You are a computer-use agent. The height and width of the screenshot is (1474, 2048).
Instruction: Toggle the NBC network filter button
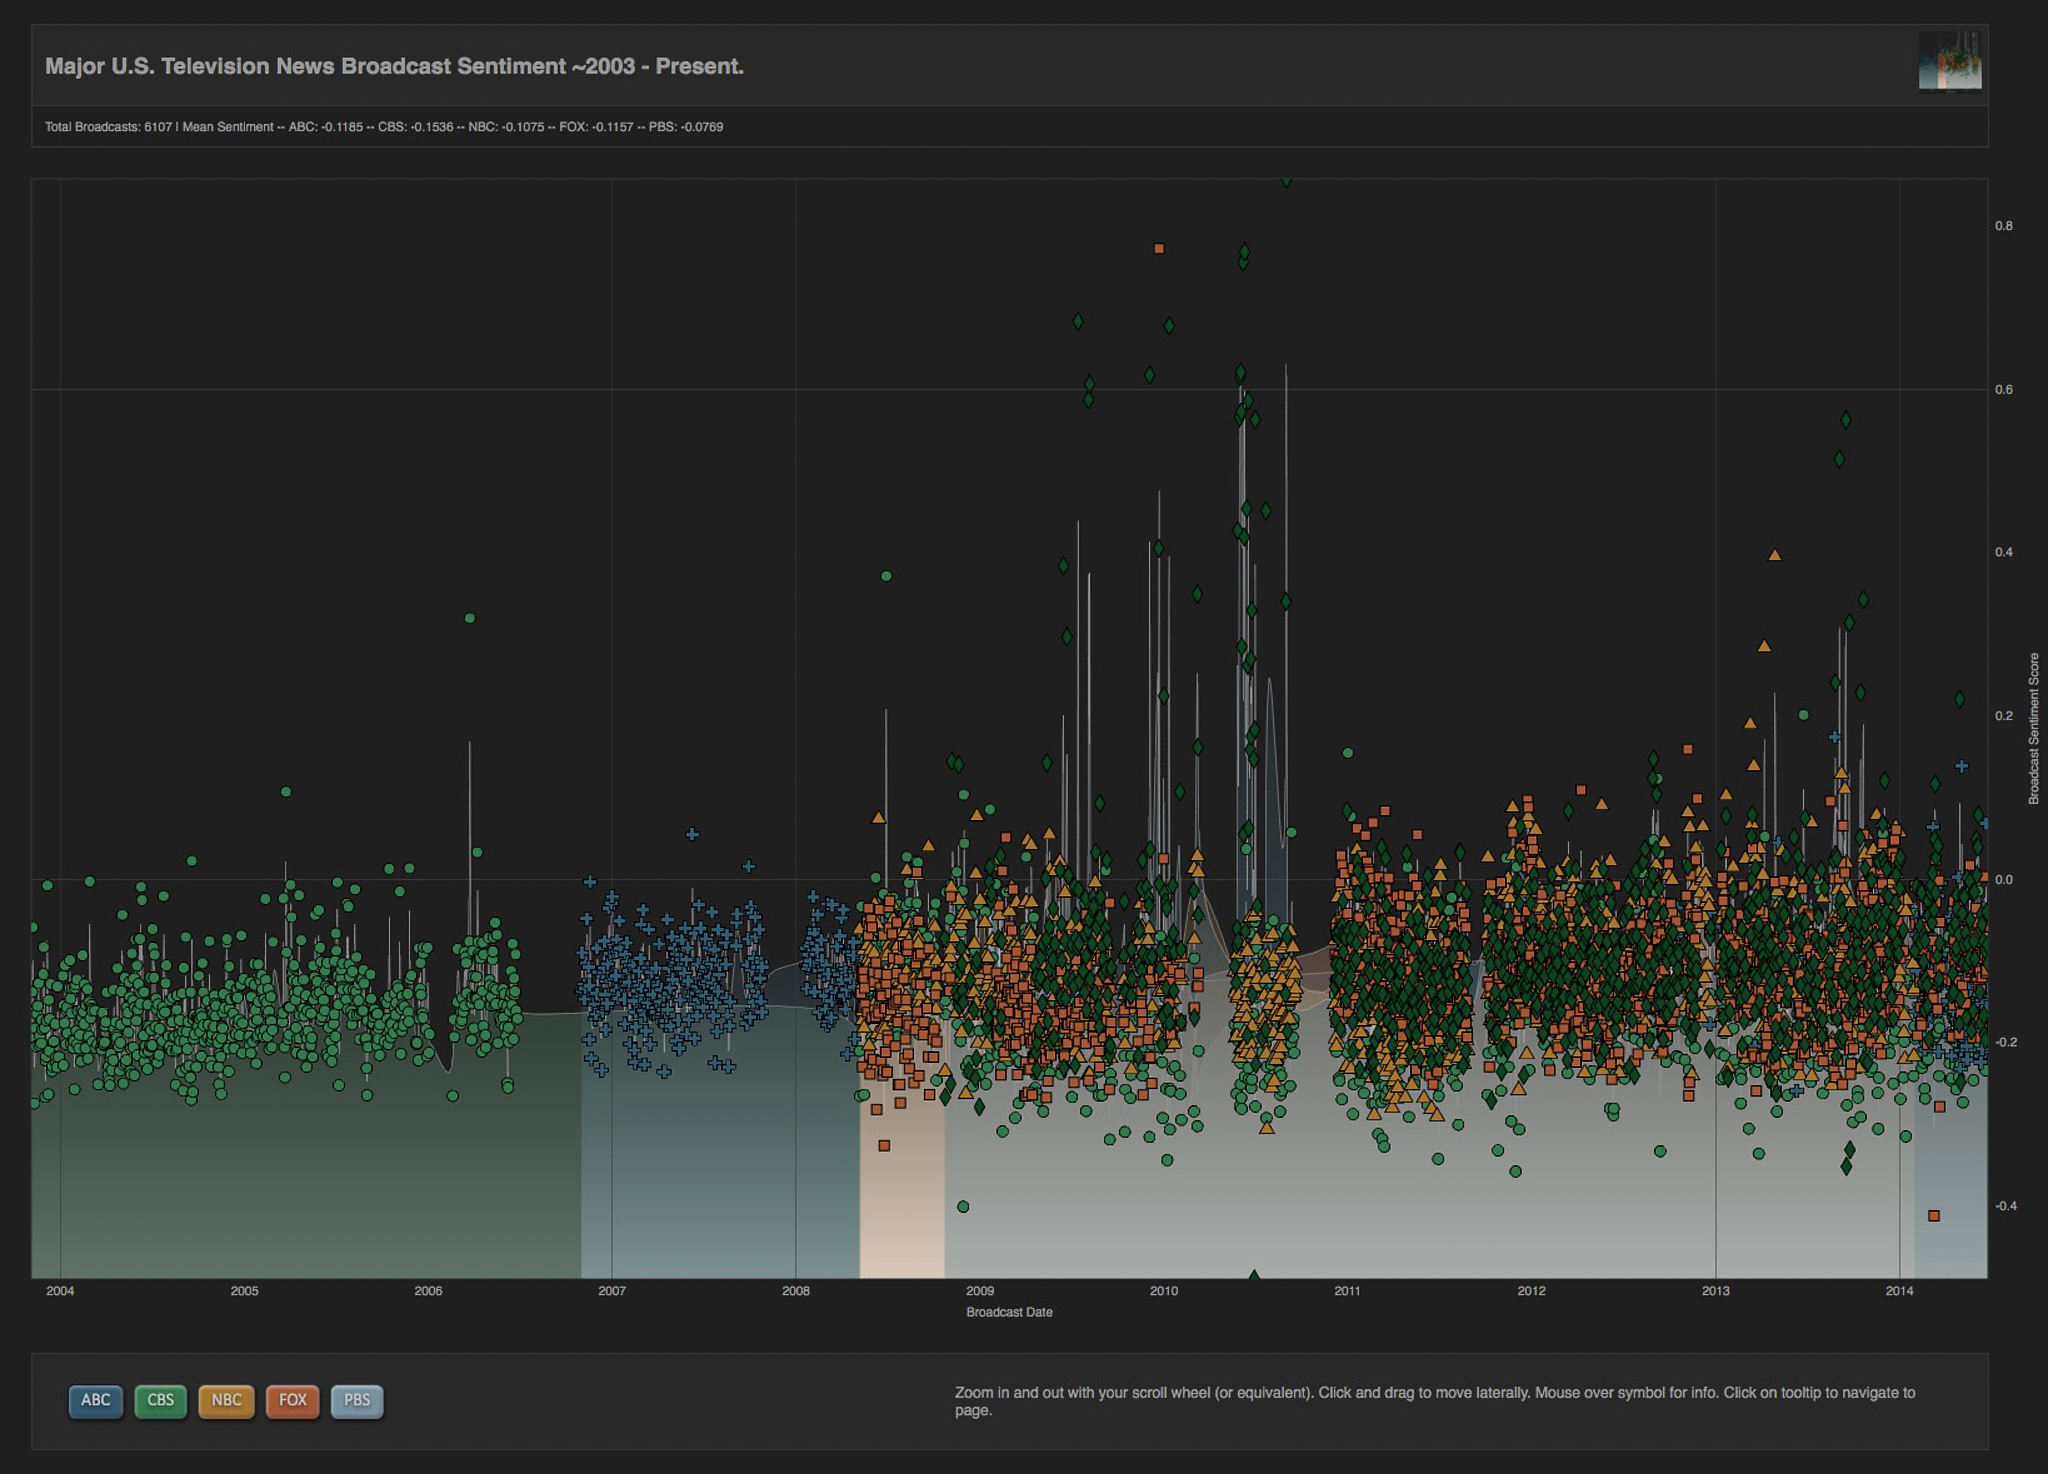(226, 1401)
